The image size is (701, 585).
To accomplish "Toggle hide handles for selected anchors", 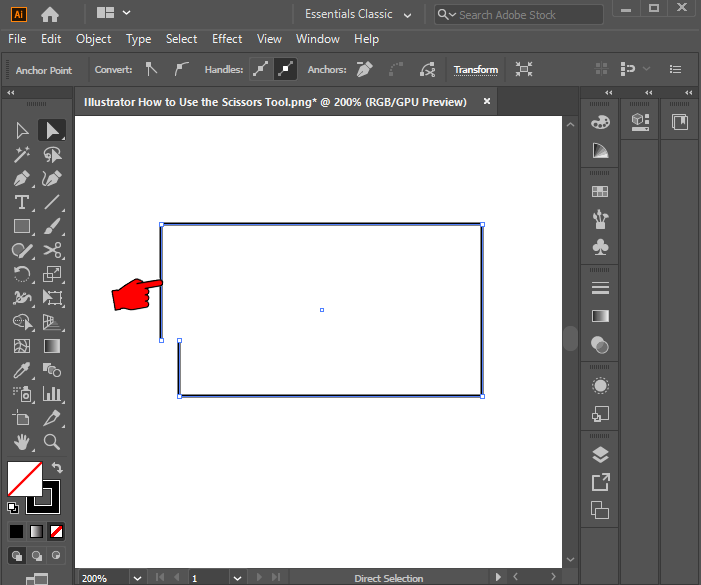I will pyautogui.click(x=285, y=70).
